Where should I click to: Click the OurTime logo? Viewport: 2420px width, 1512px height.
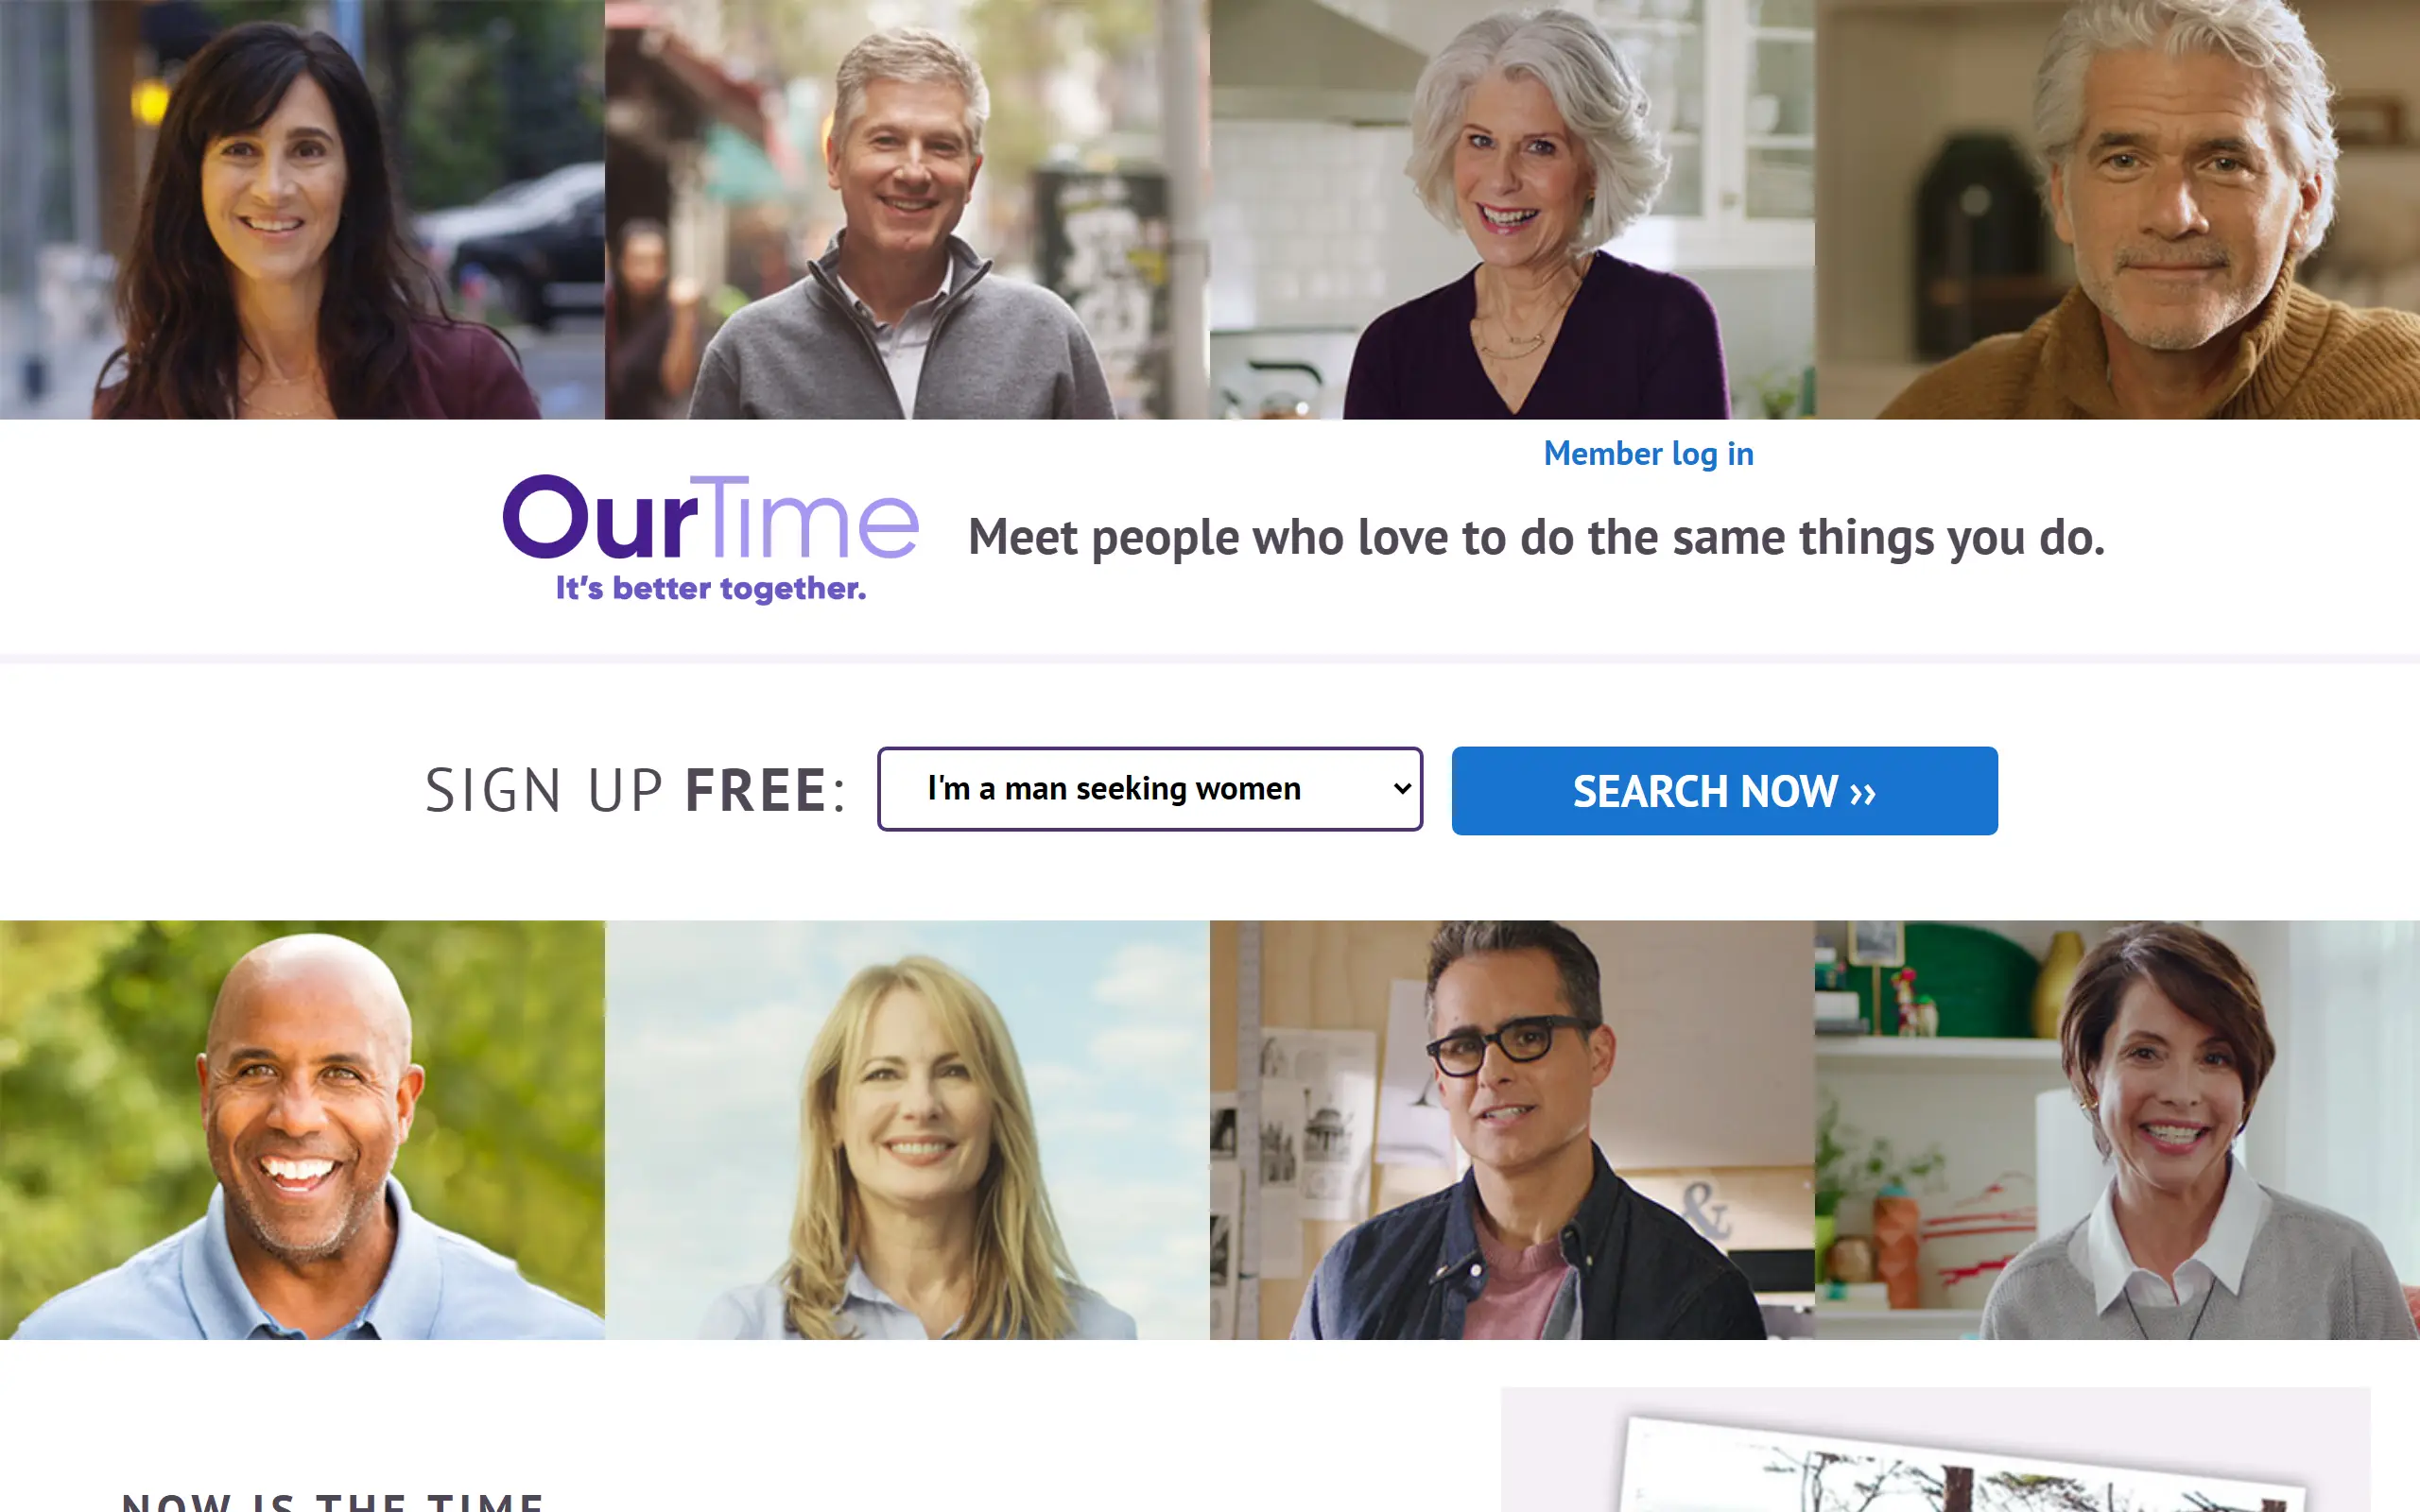710,538
